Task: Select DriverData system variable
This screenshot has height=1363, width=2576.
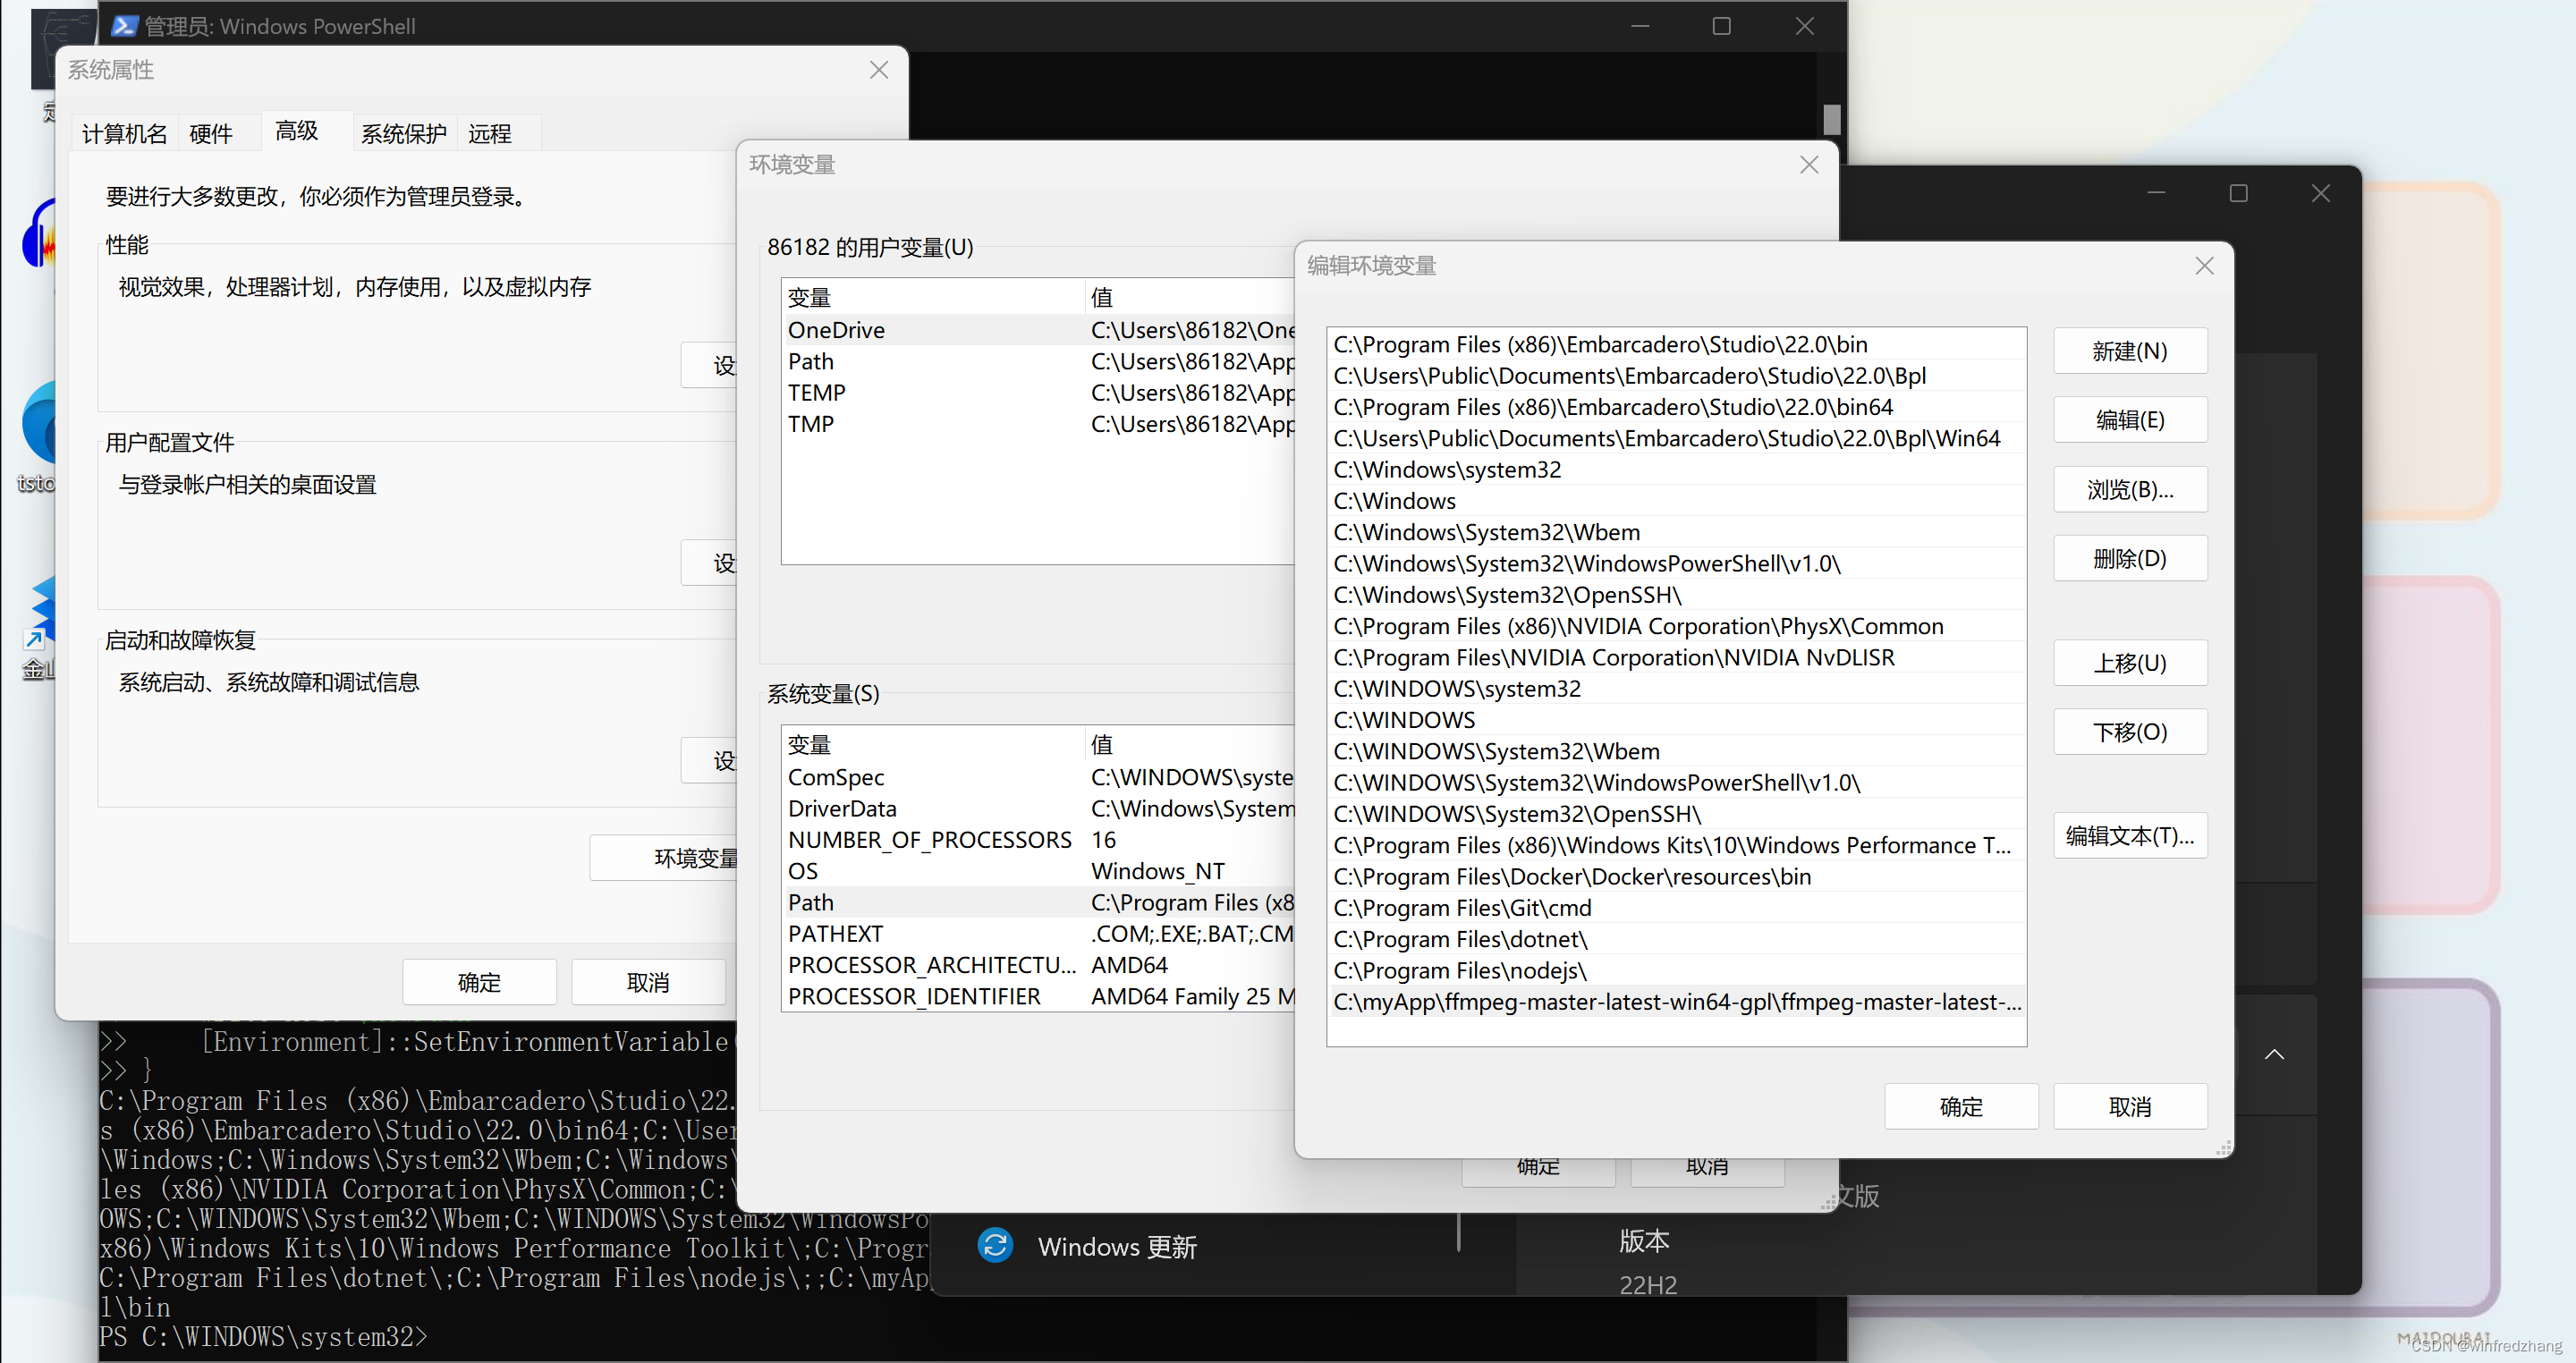Action: (x=1039, y=808)
